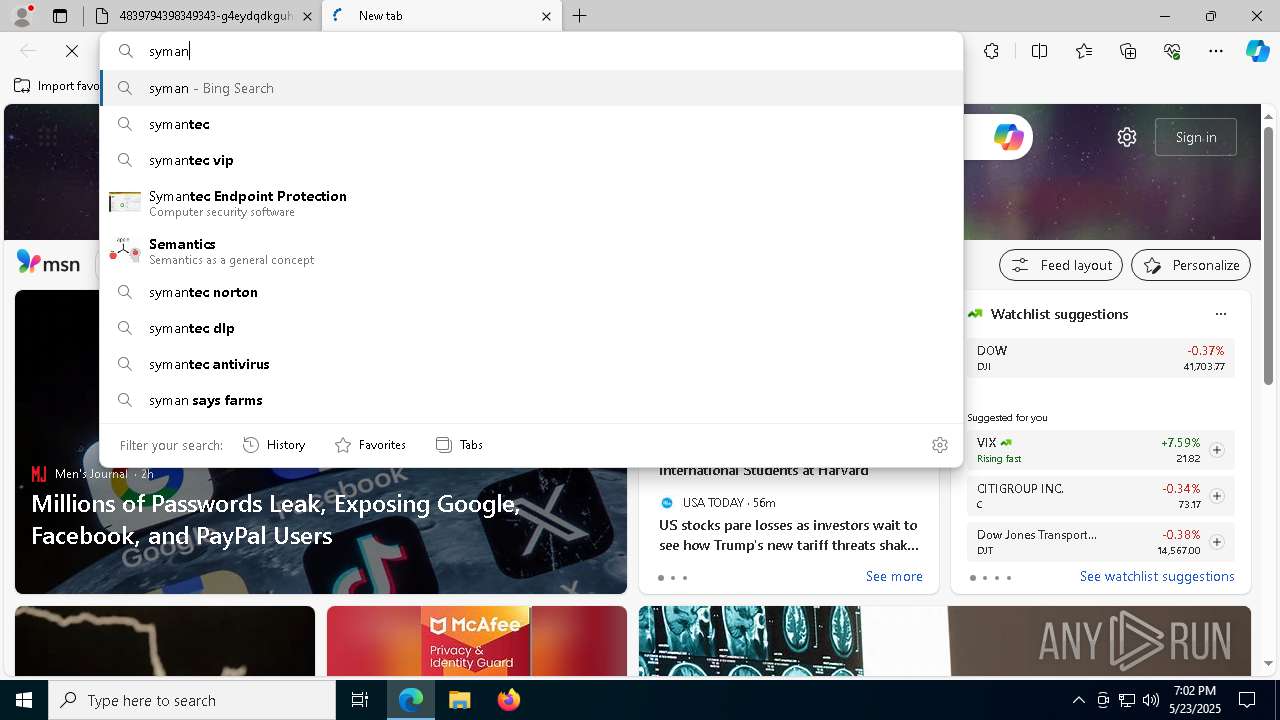
Task: Open Collections toolbar icon
Action: tap(1128, 51)
